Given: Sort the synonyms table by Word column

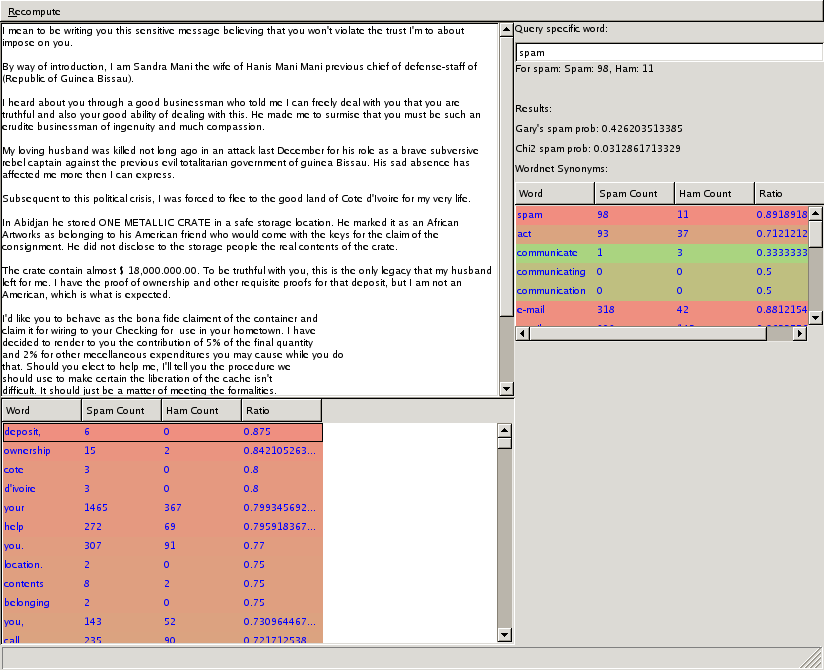Looking at the screenshot, I should (555, 193).
